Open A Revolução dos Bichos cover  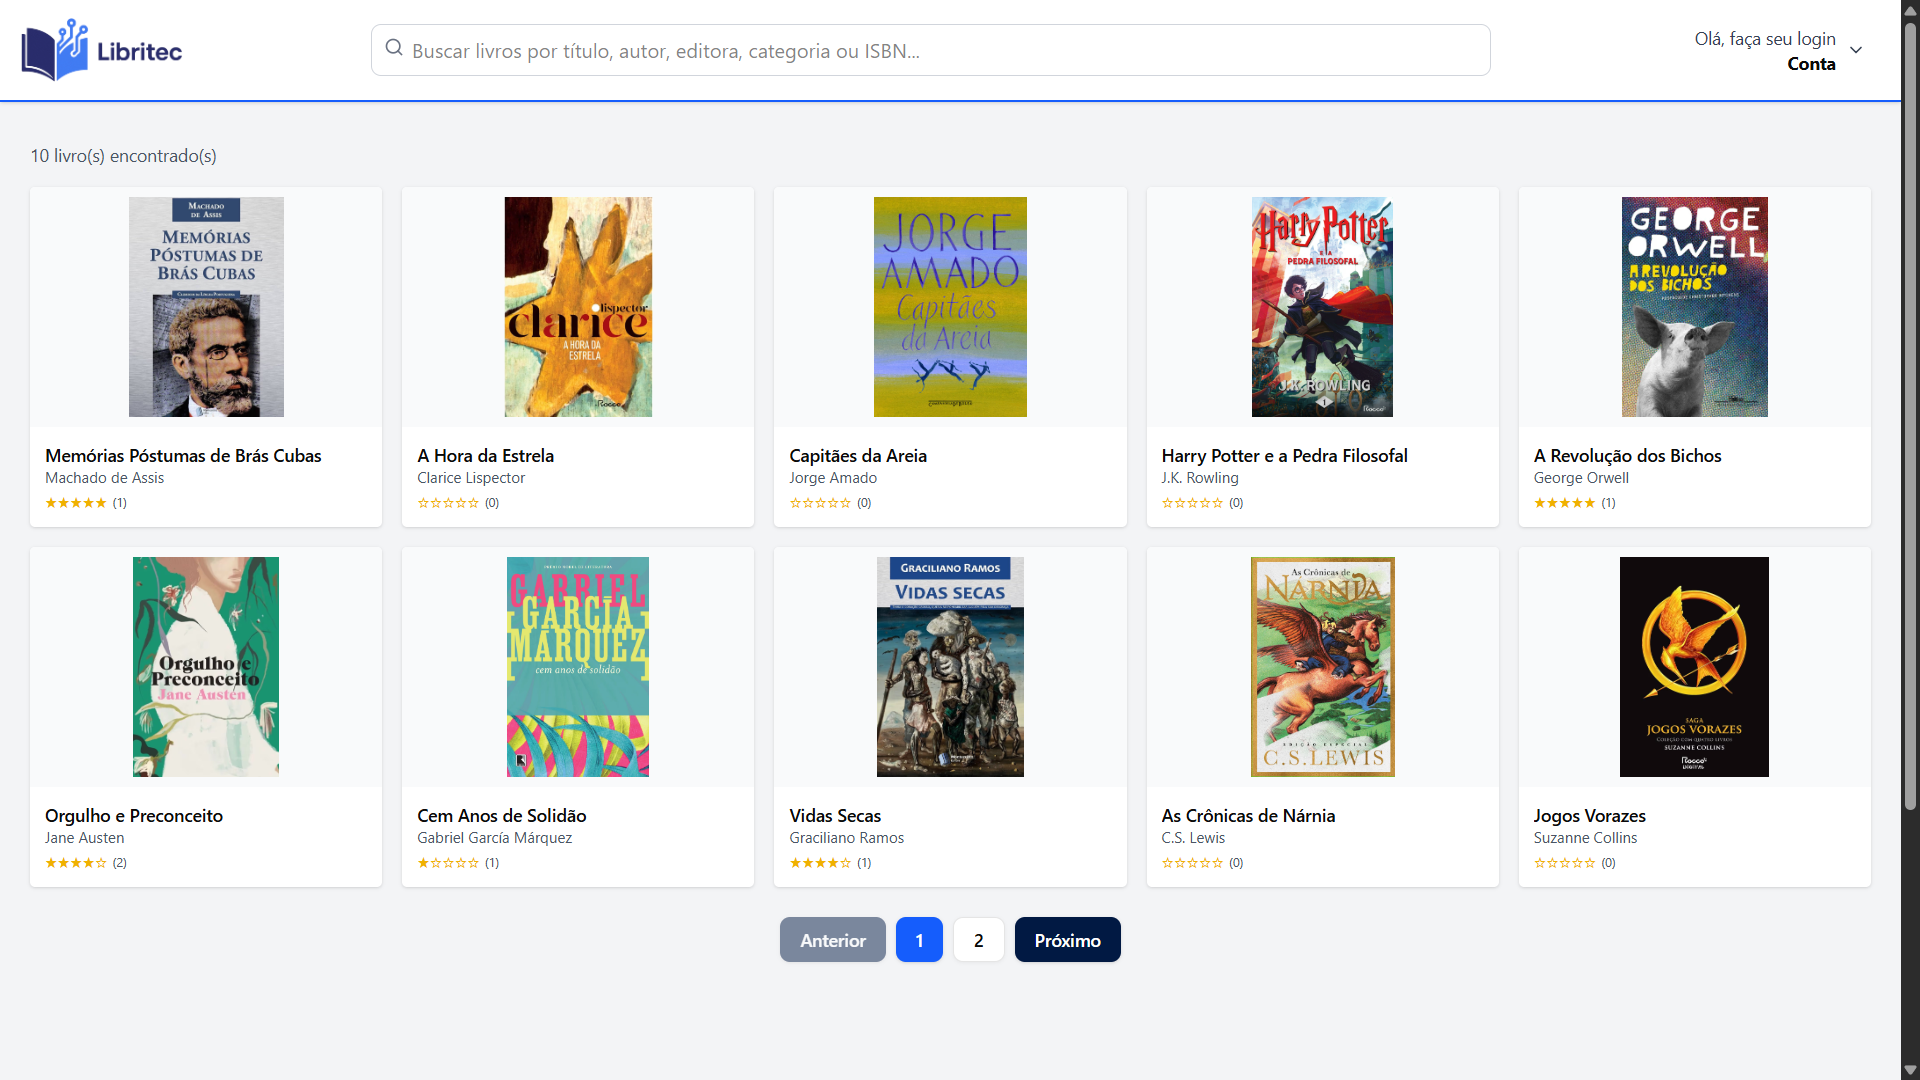(1695, 307)
